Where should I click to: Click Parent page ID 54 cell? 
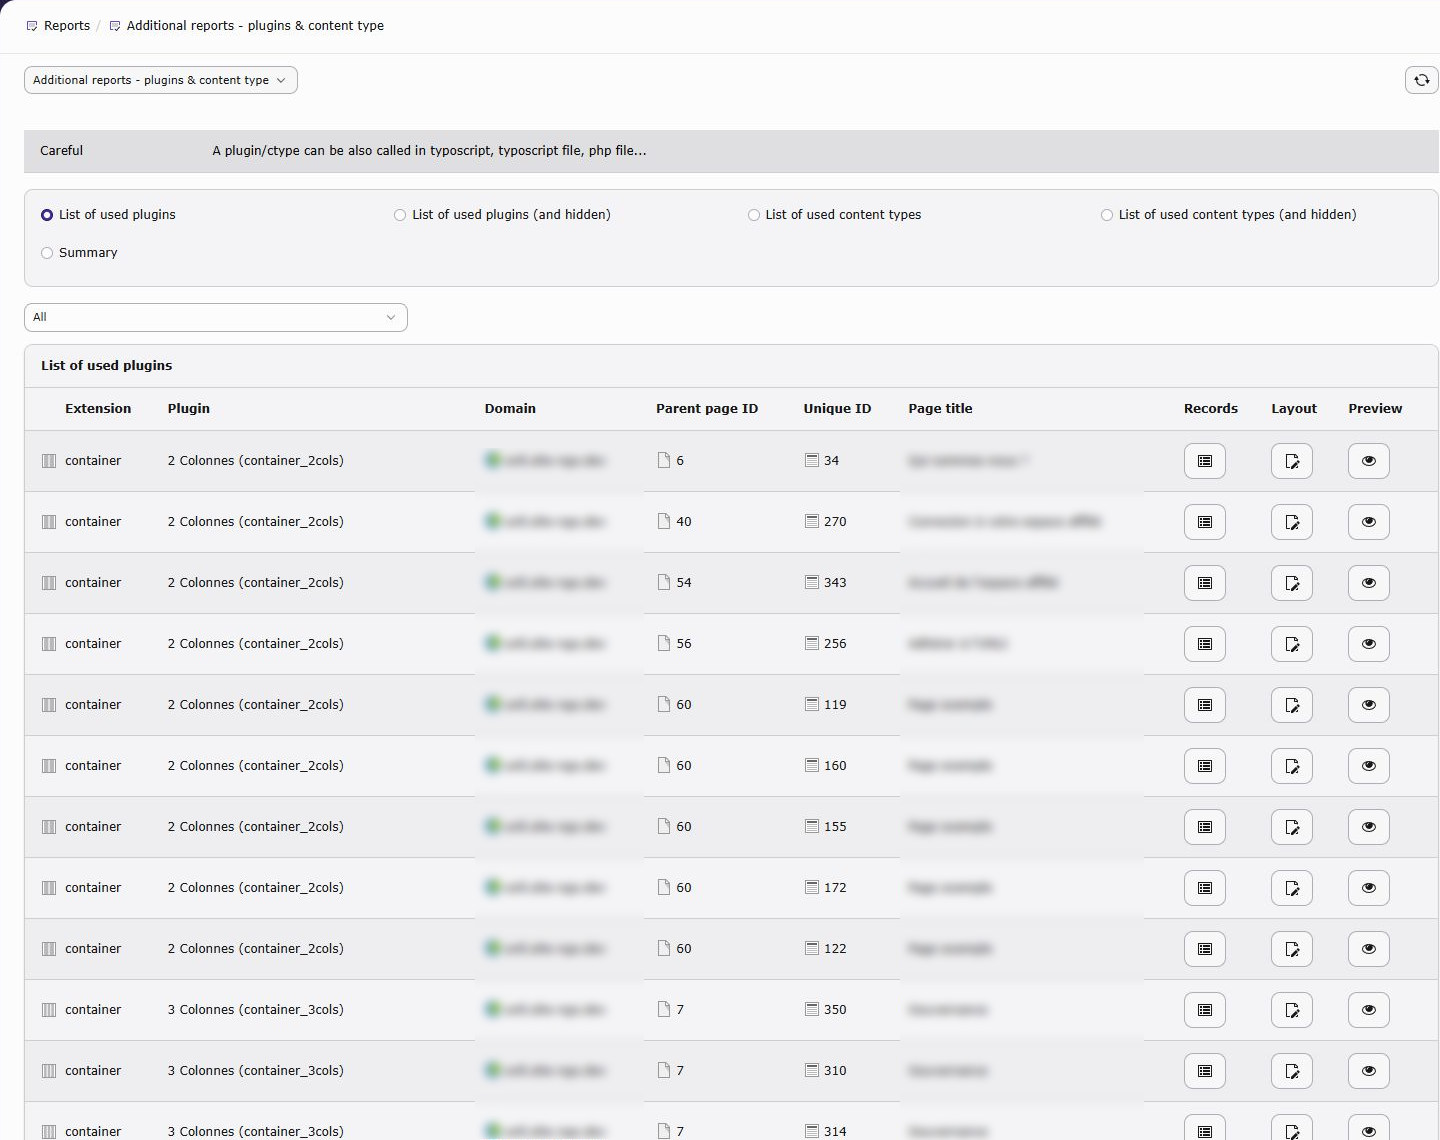pyautogui.click(x=675, y=583)
